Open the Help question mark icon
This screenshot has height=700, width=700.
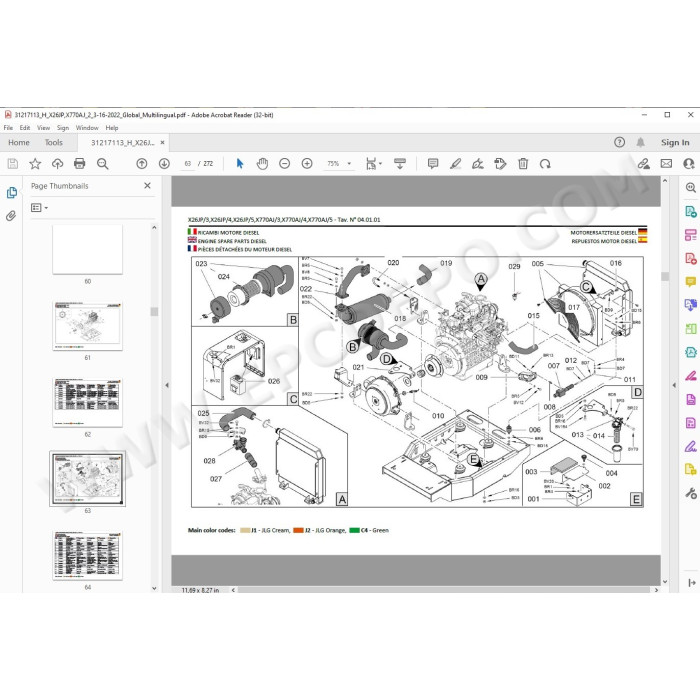click(x=619, y=142)
